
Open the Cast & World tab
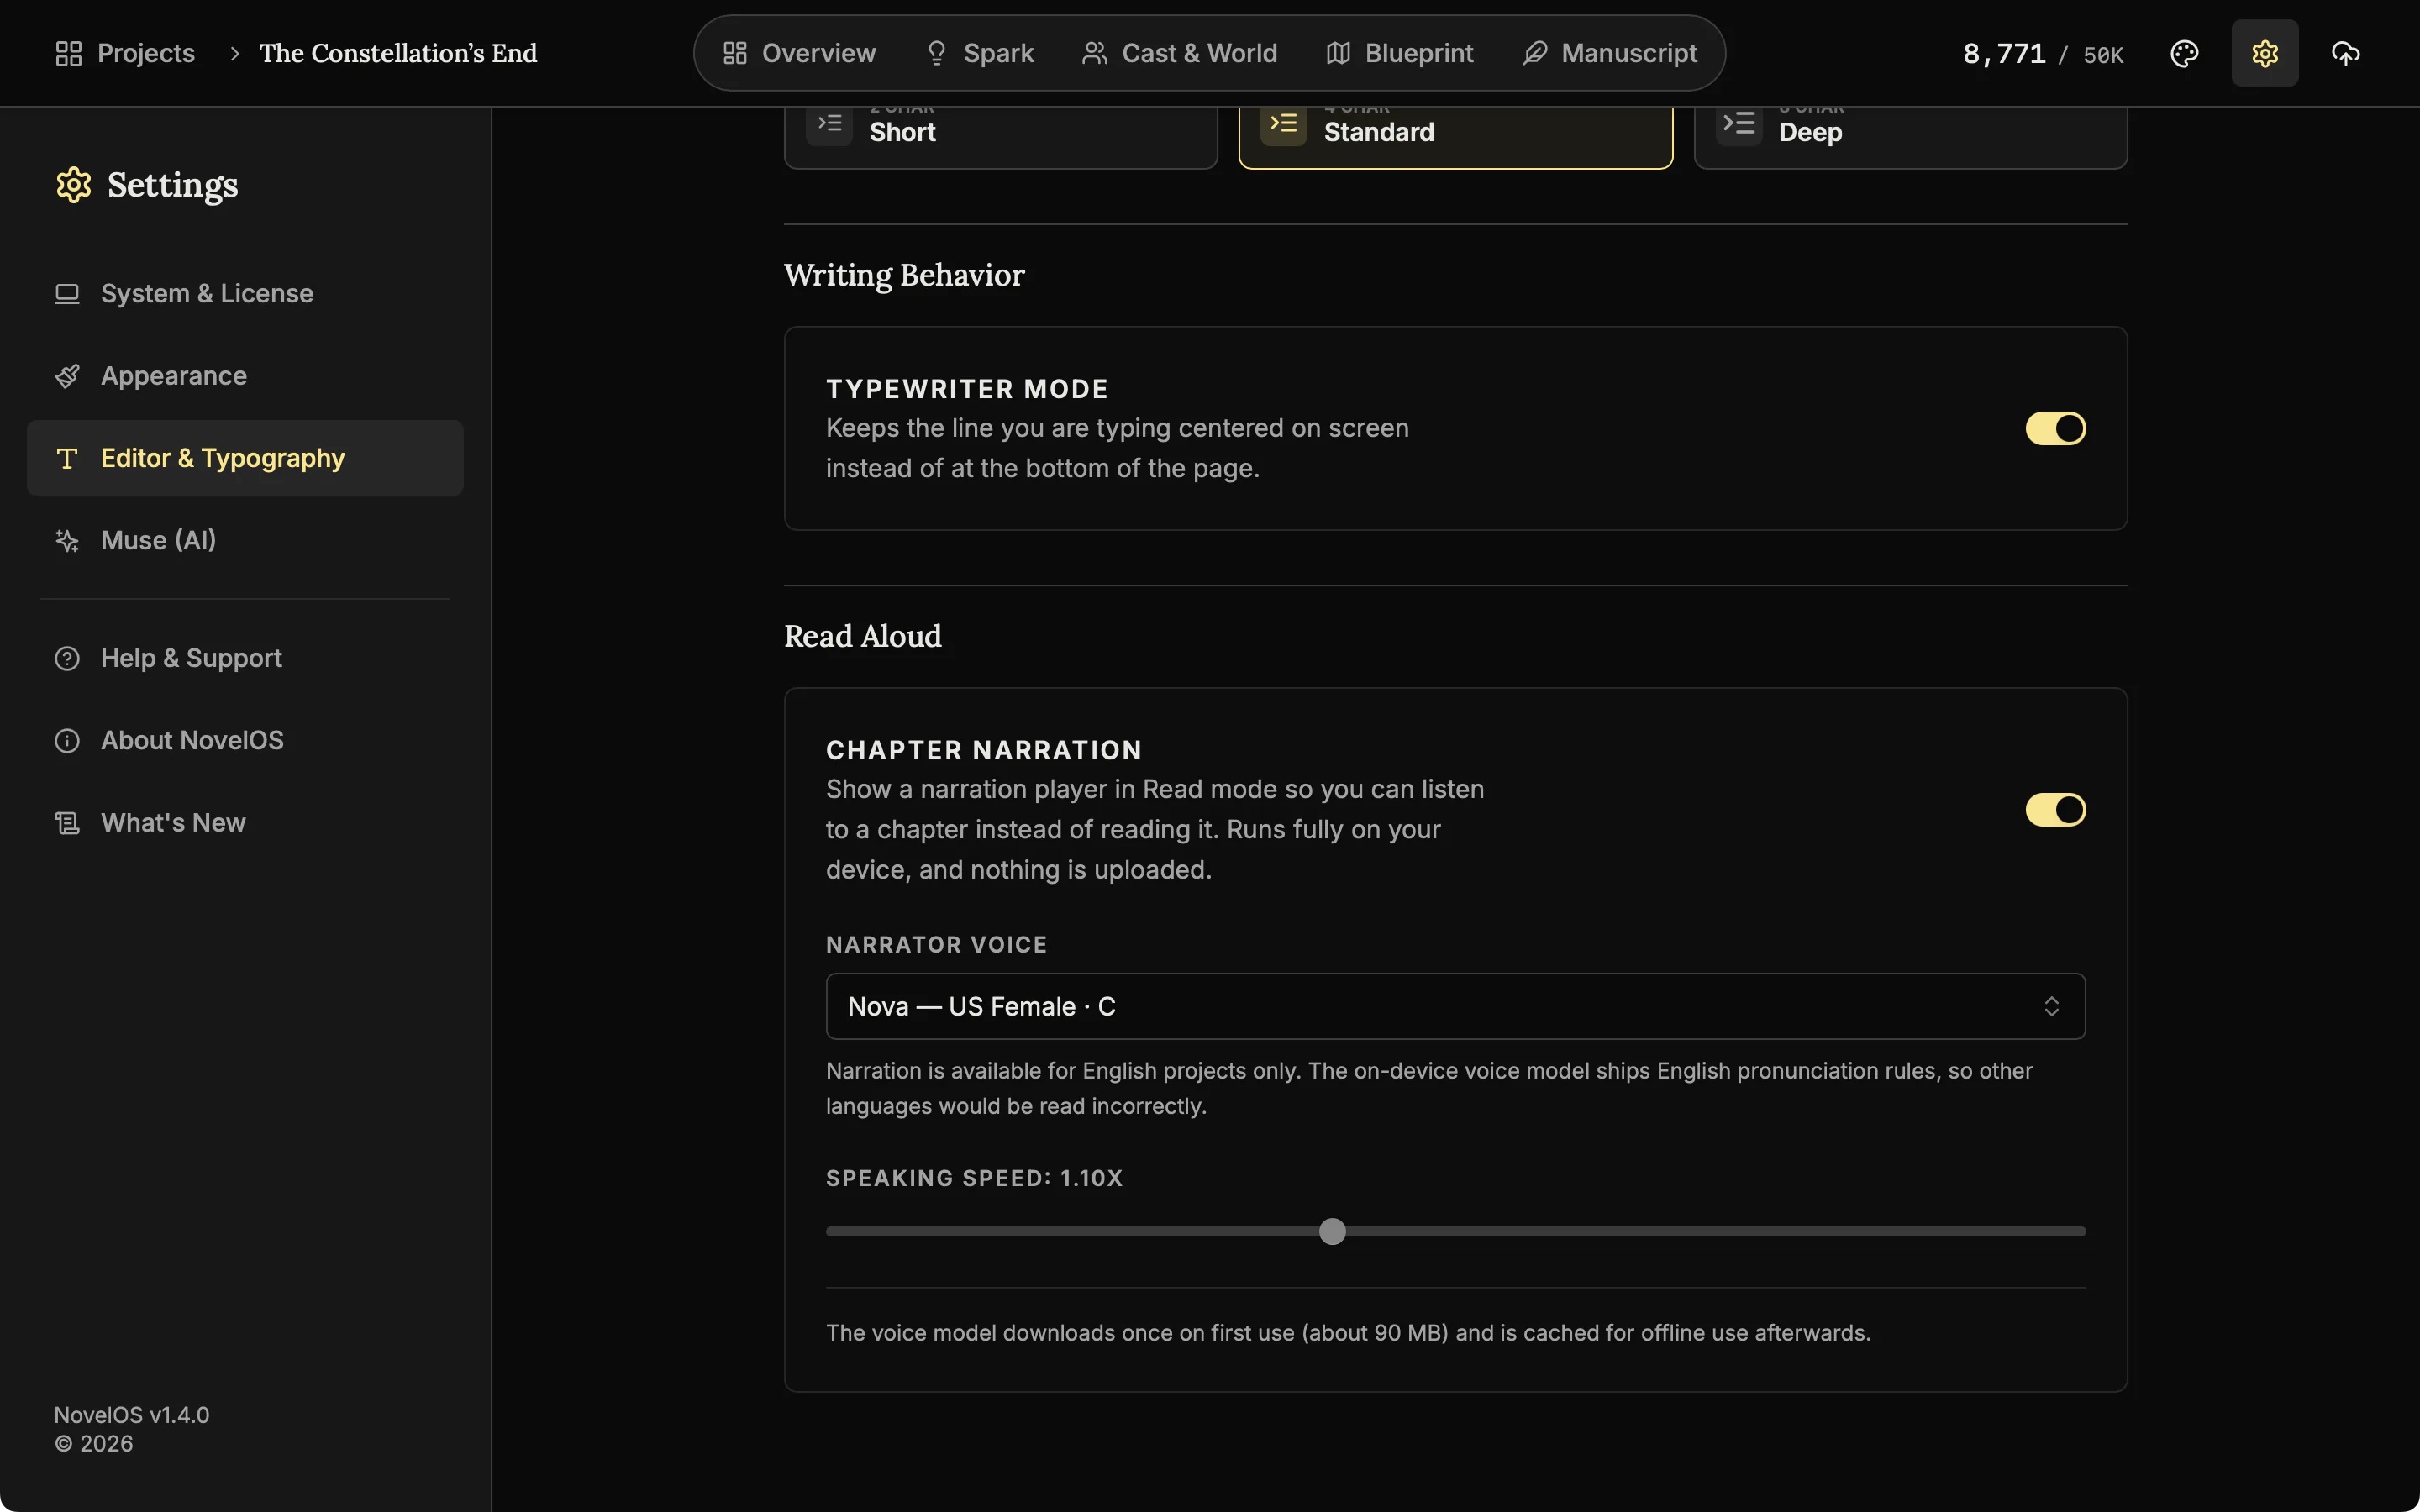(1180, 53)
